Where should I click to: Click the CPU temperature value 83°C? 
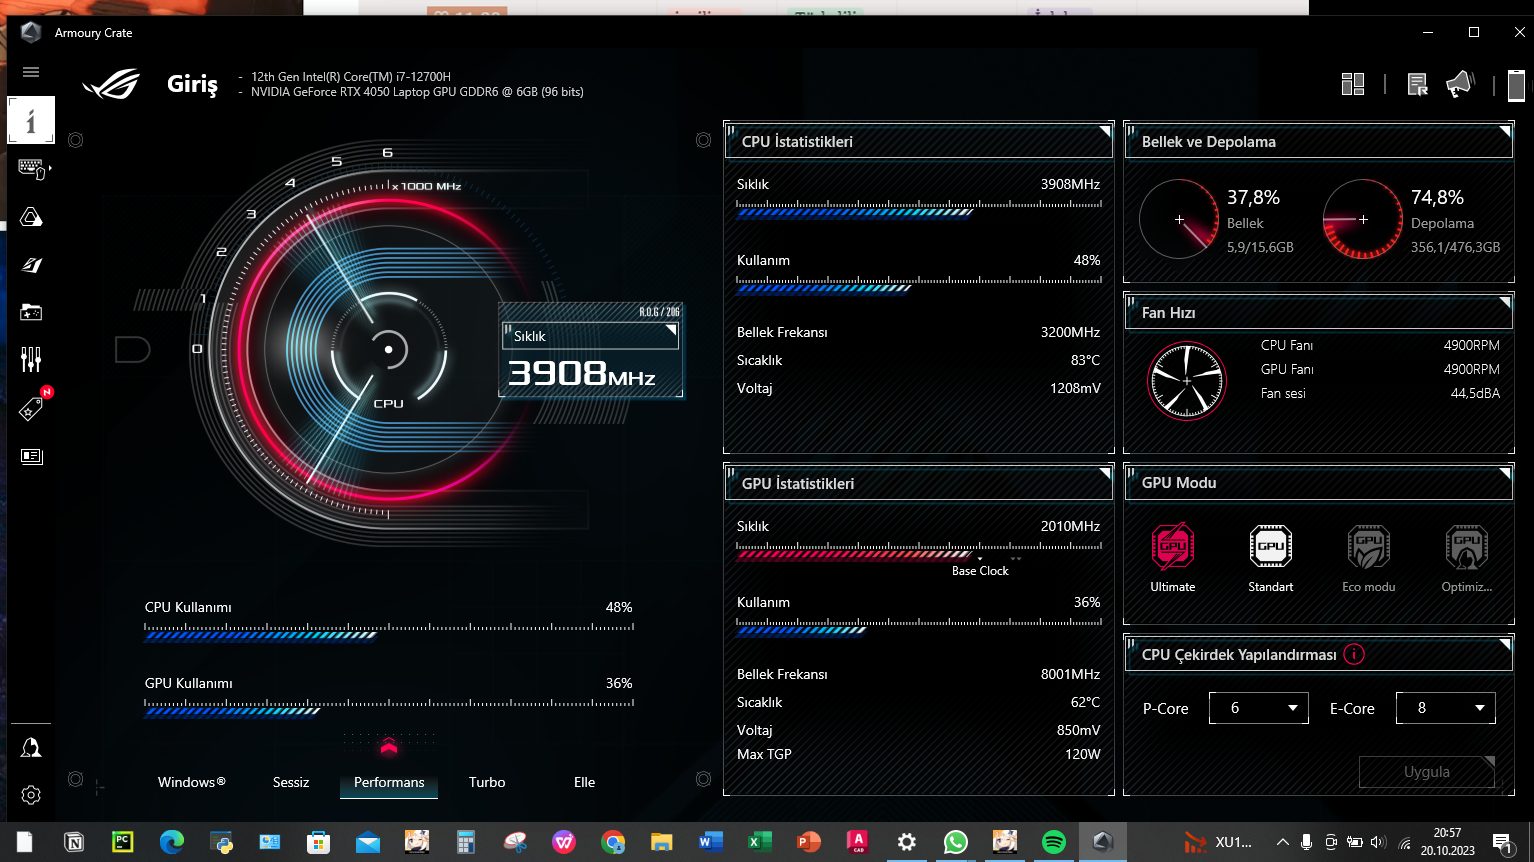[x=1085, y=360]
